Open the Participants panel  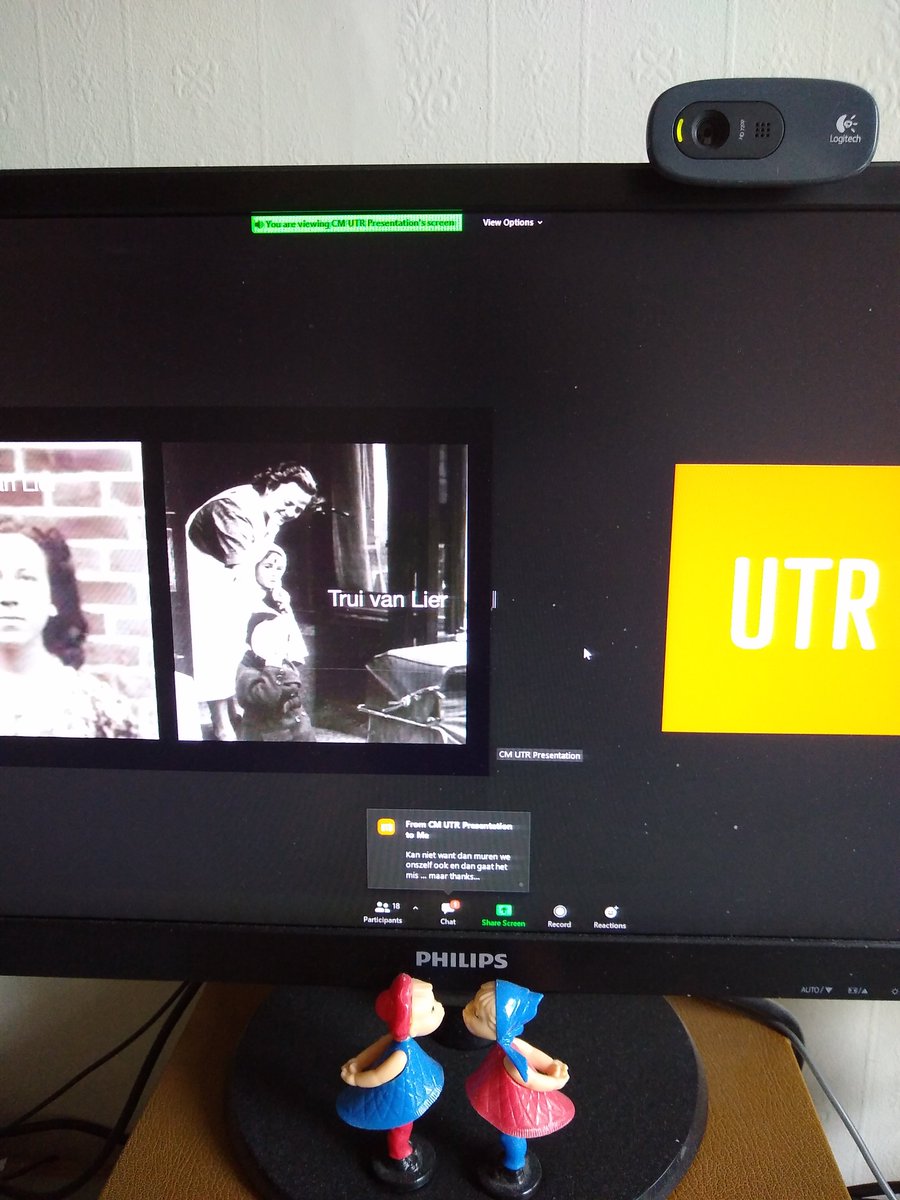382,913
